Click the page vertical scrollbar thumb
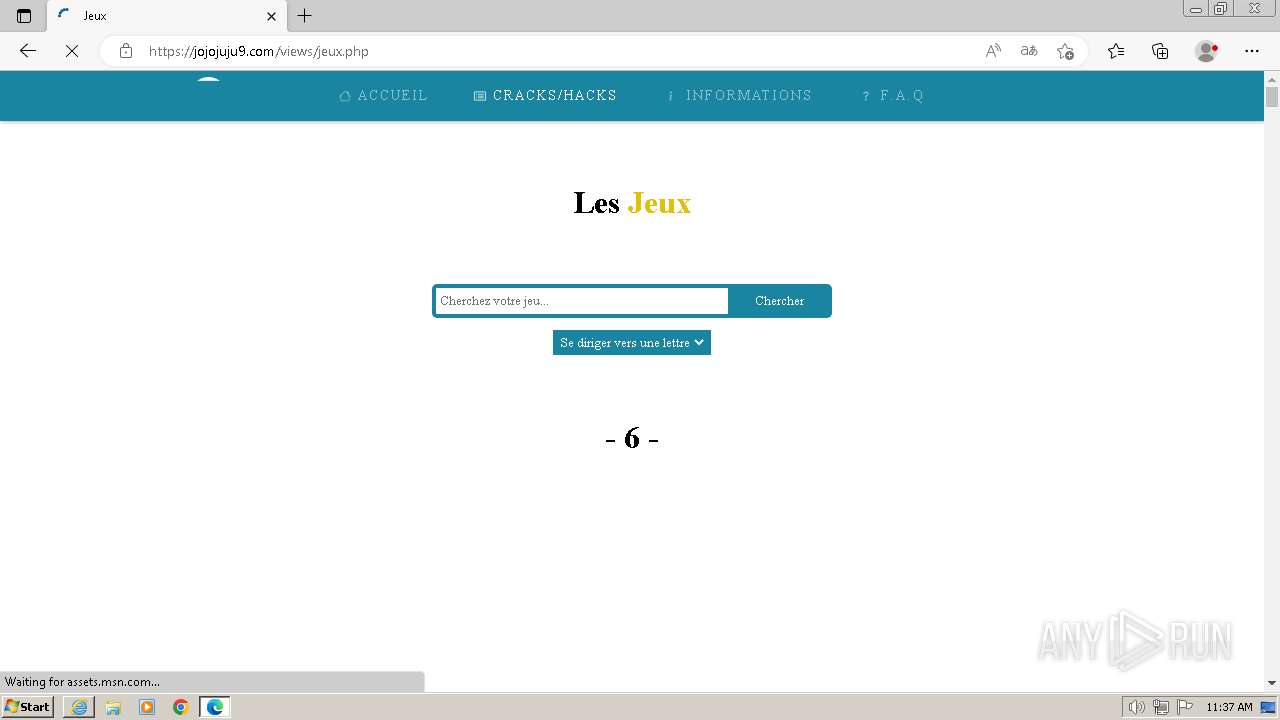Image resolution: width=1280 pixels, height=720 pixels. tap(1272, 97)
